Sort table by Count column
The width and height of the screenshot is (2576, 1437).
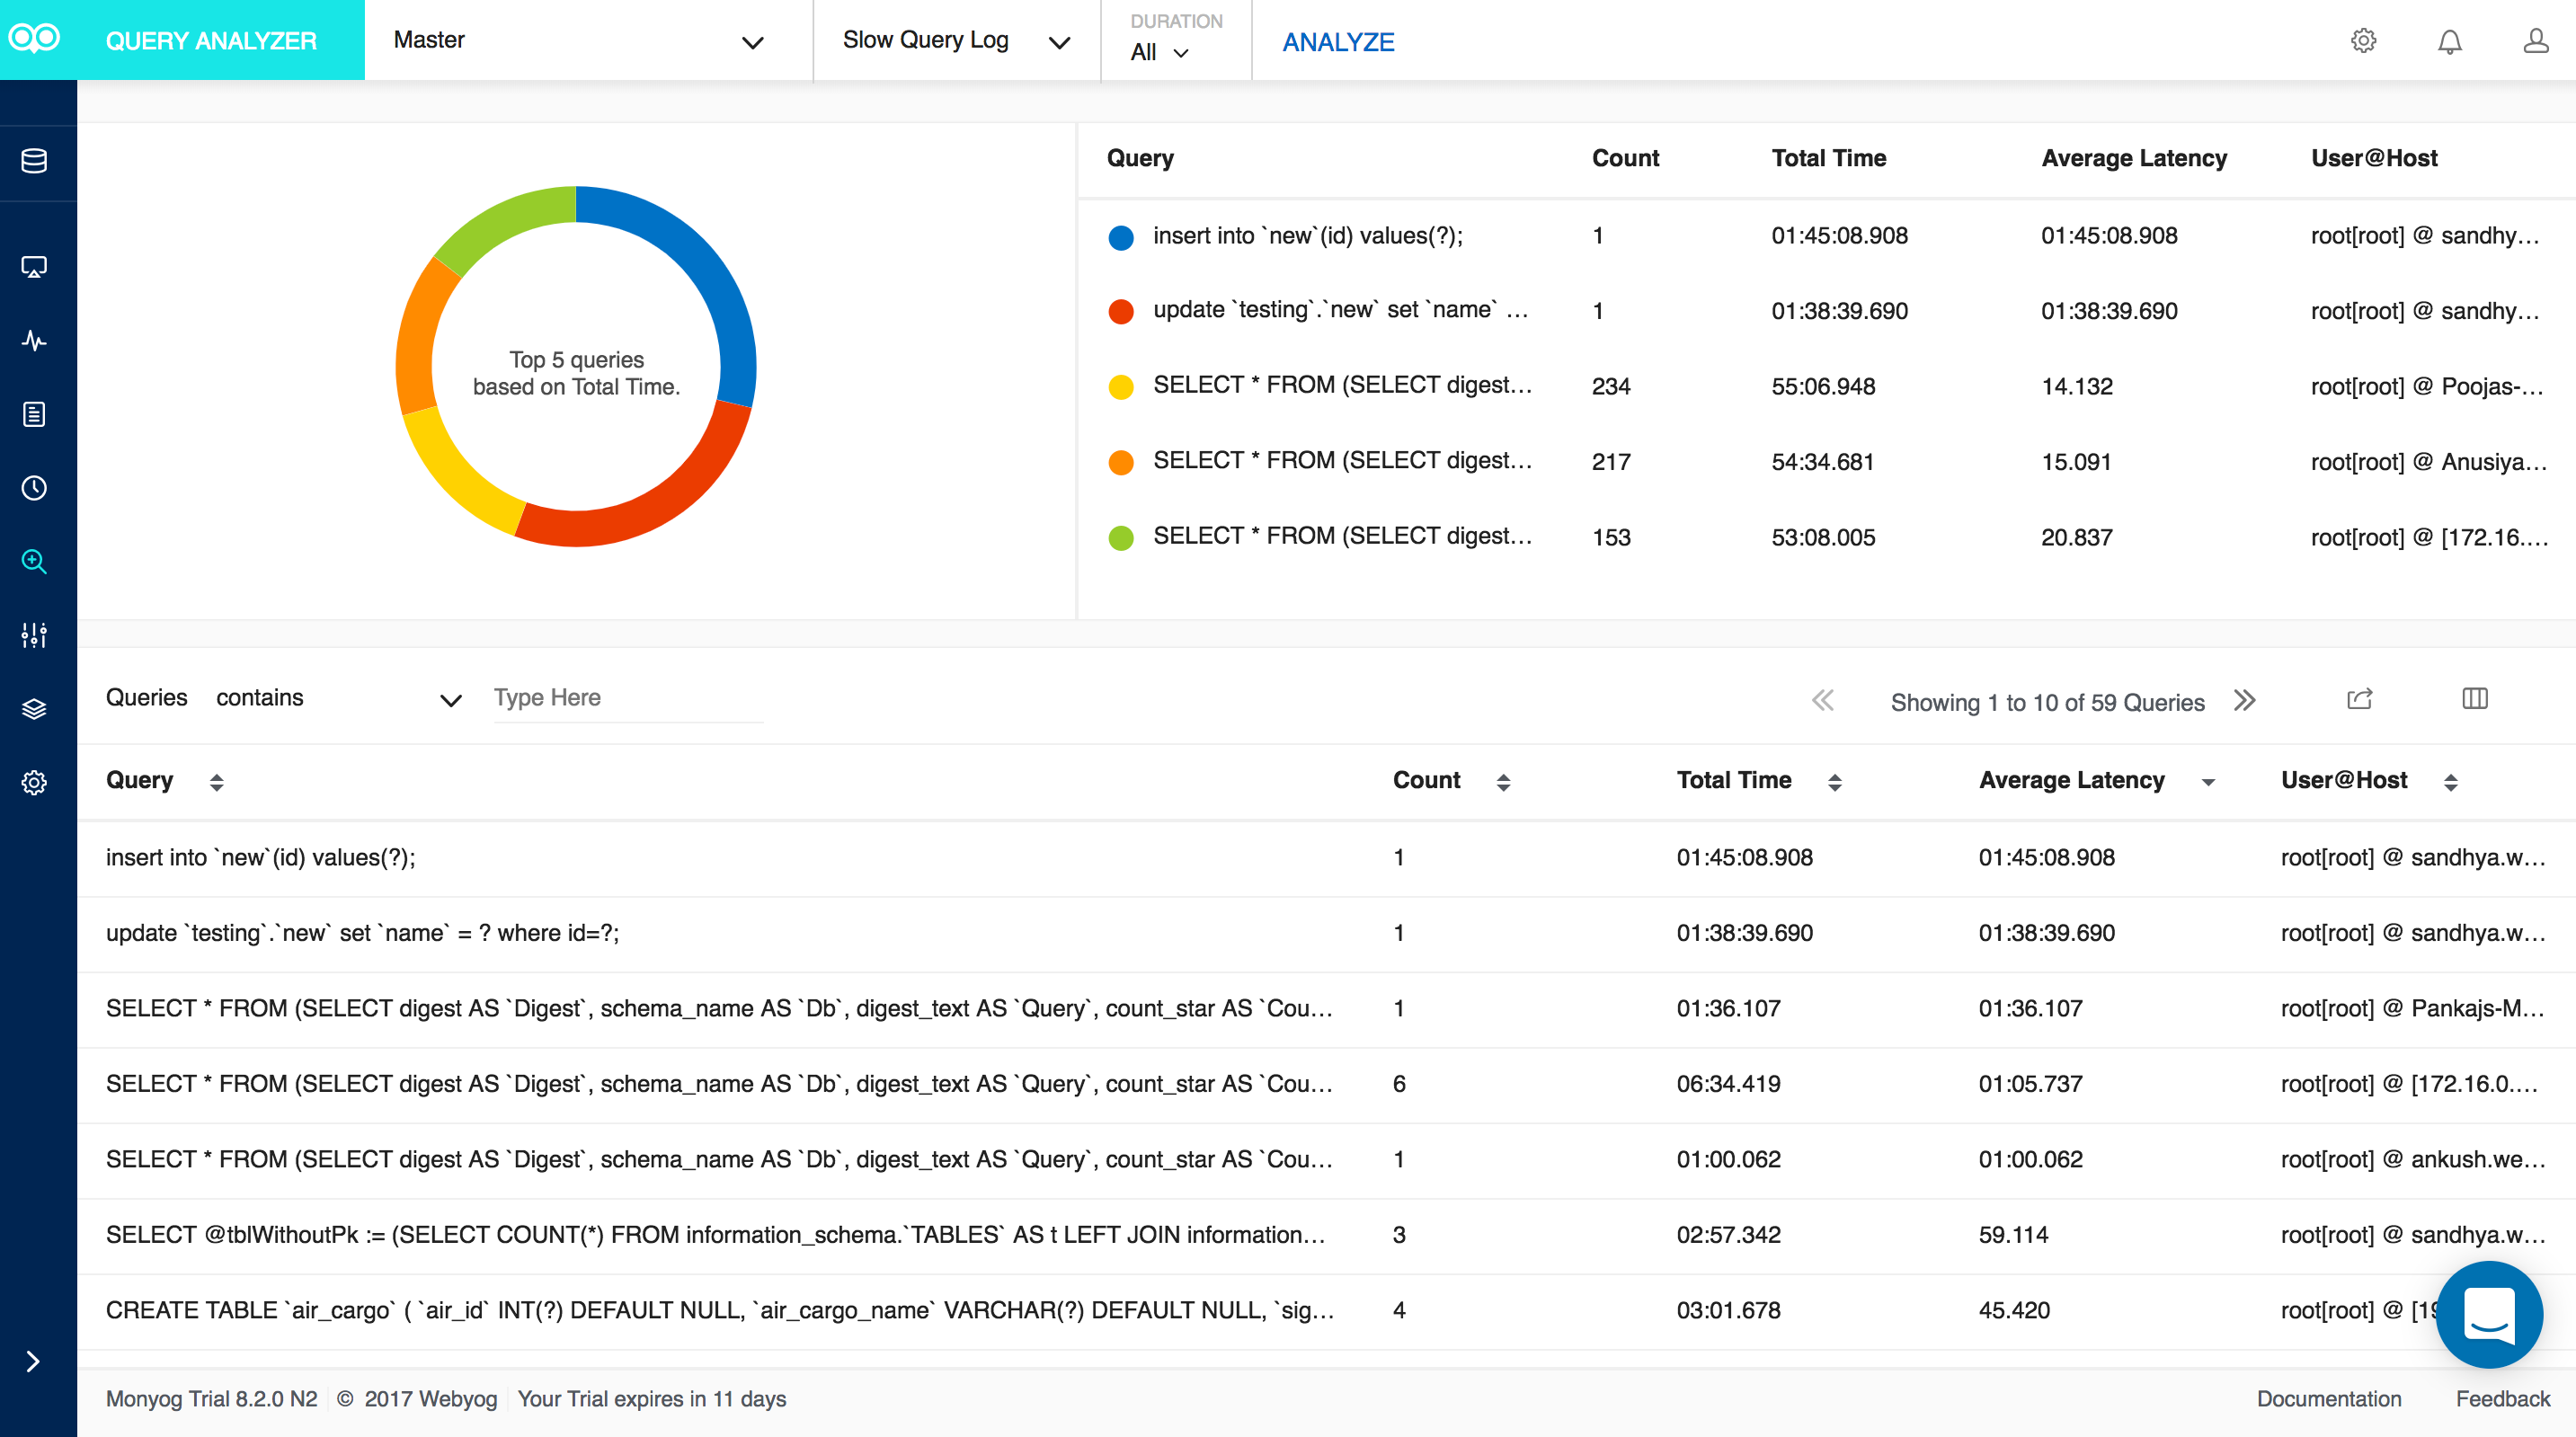tap(1502, 782)
